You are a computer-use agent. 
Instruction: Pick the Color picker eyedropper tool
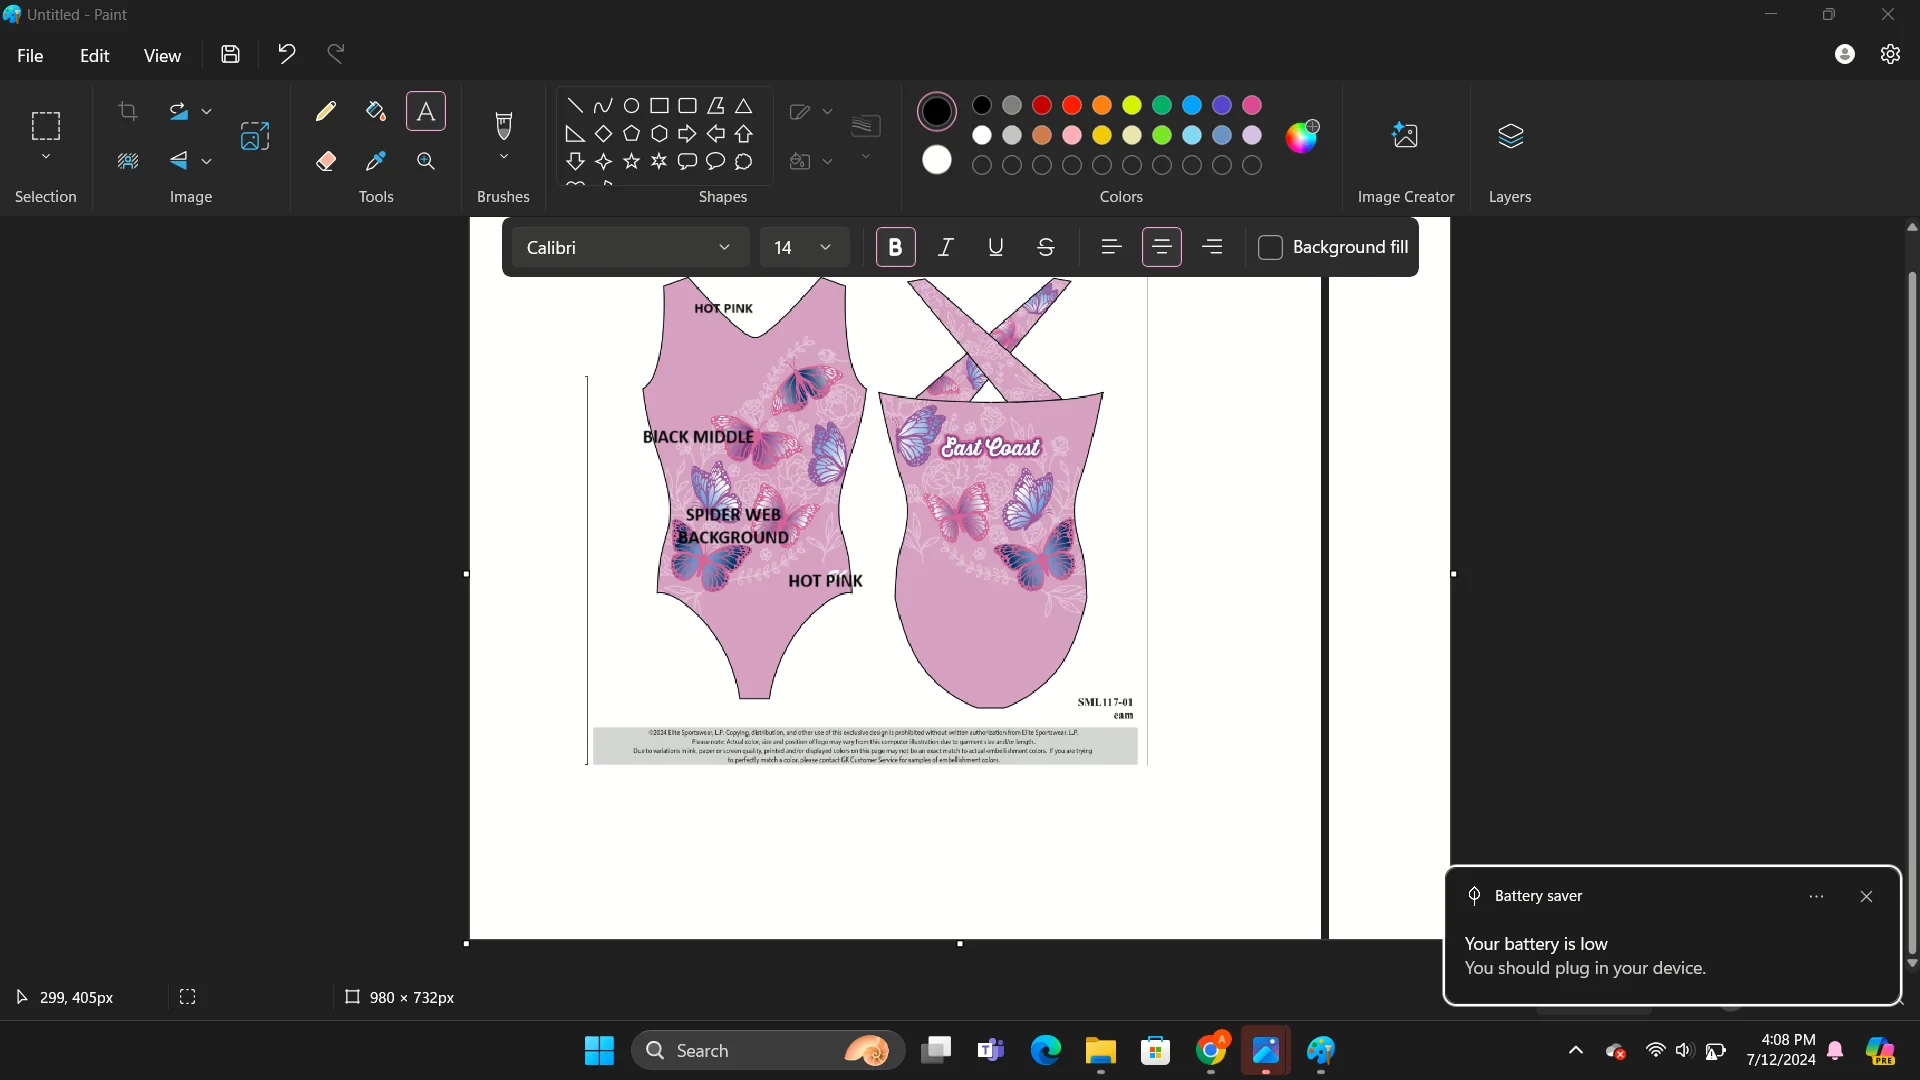(376, 161)
